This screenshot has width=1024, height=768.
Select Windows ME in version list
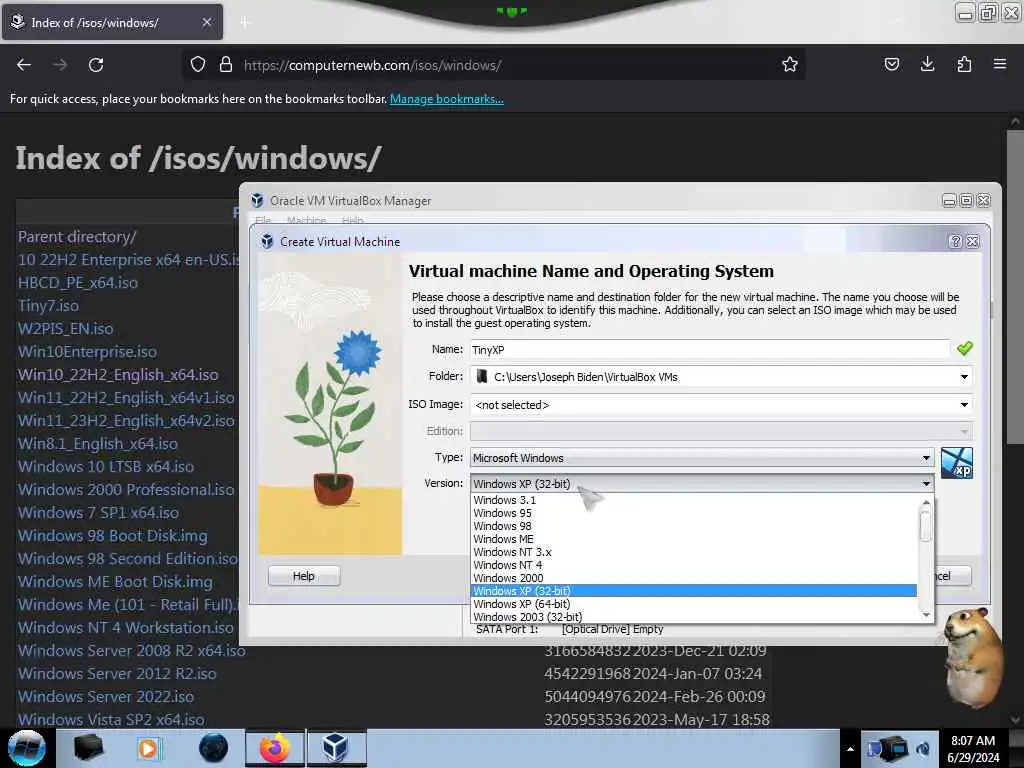(x=694, y=539)
